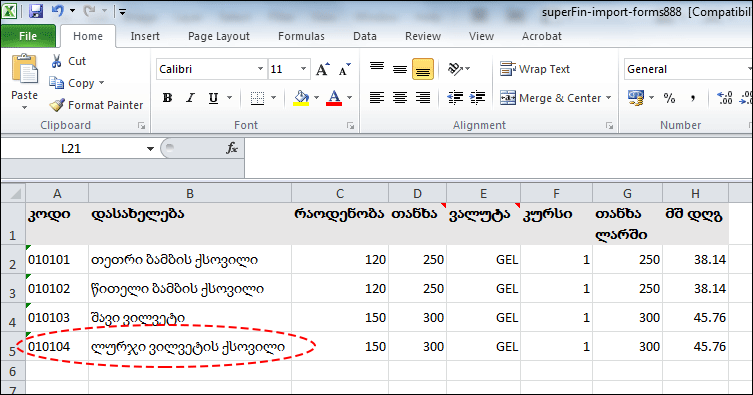The height and width of the screenshot is (395, 753).
Task: Click the Insert Function fx icon
Action: (x=232, y=148)
